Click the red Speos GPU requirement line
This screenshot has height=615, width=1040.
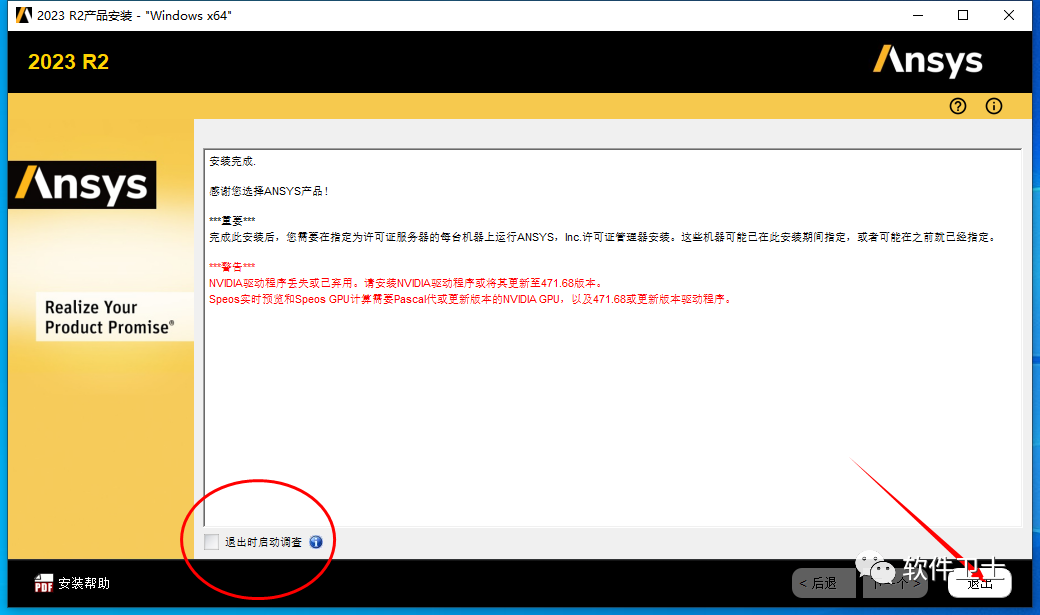coord(470,299)
